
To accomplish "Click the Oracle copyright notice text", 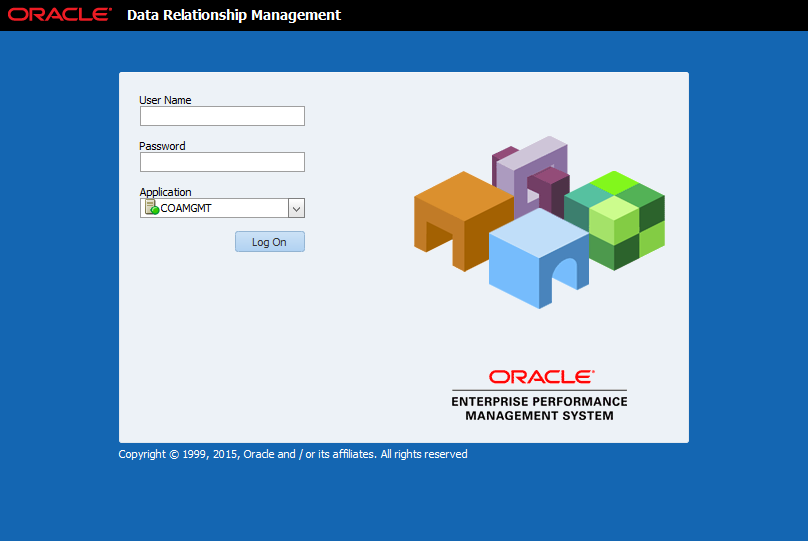I will 293,454.
